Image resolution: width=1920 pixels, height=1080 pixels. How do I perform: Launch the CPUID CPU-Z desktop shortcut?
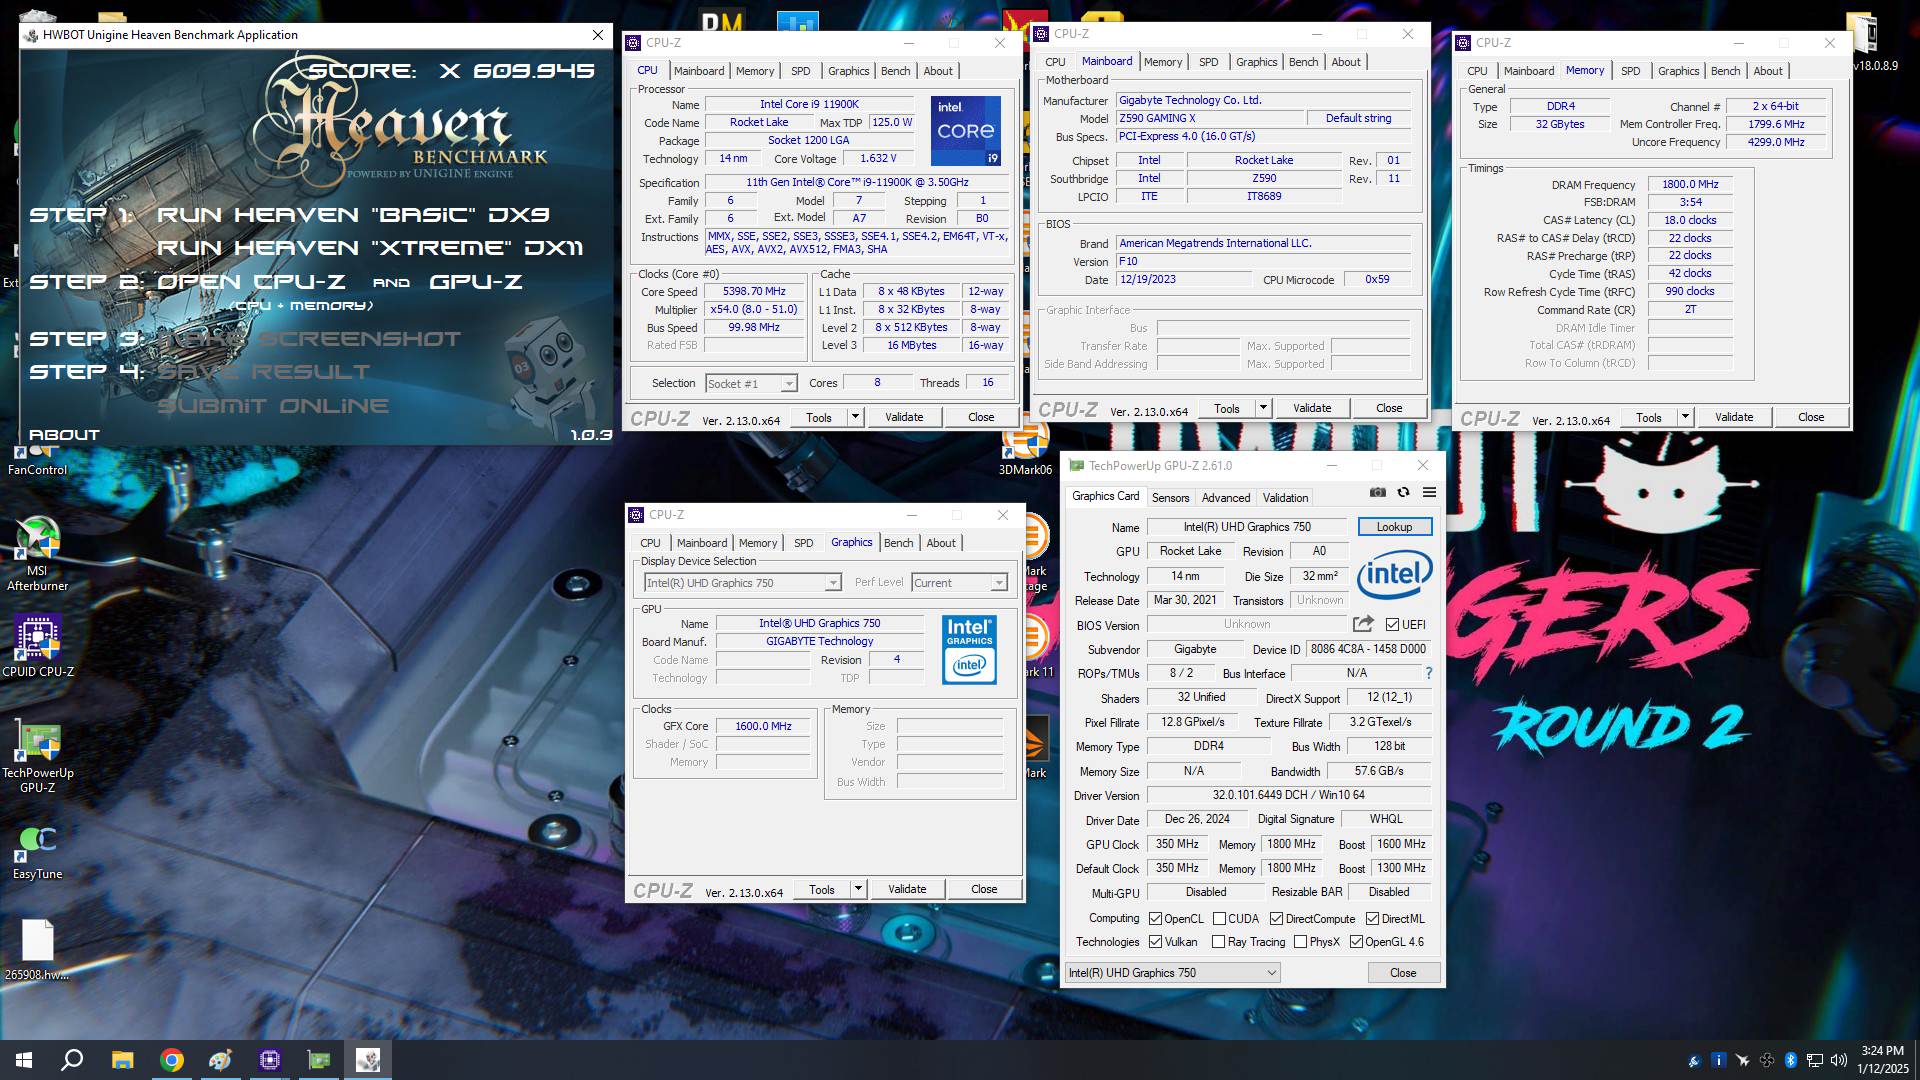[37, 645]
